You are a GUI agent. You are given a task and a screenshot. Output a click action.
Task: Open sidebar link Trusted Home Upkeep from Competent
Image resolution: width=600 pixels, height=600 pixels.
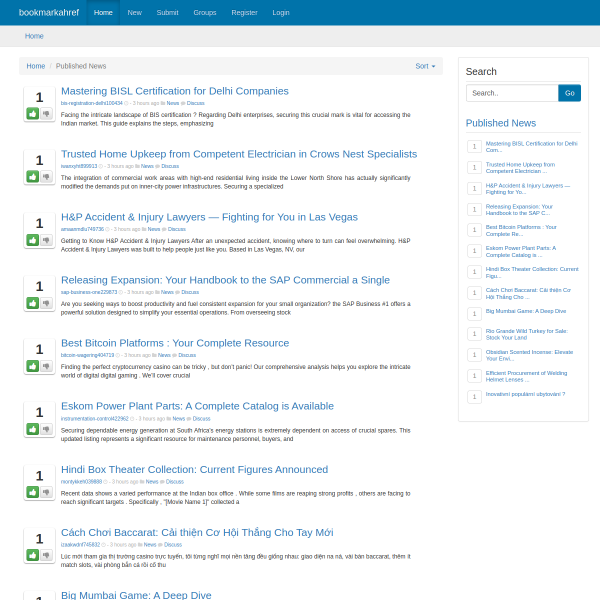click(x=520, y=168)
